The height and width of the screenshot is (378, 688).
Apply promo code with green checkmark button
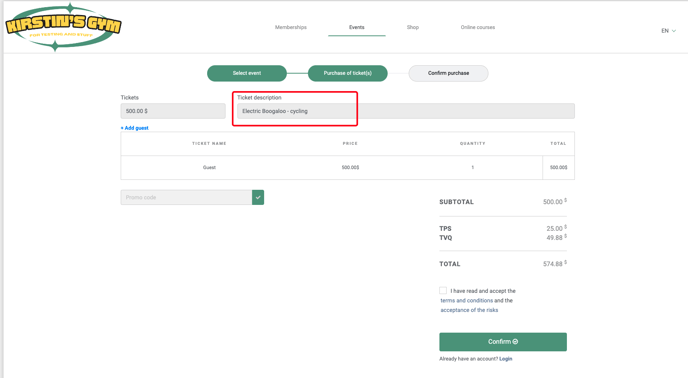coord(258,198)
